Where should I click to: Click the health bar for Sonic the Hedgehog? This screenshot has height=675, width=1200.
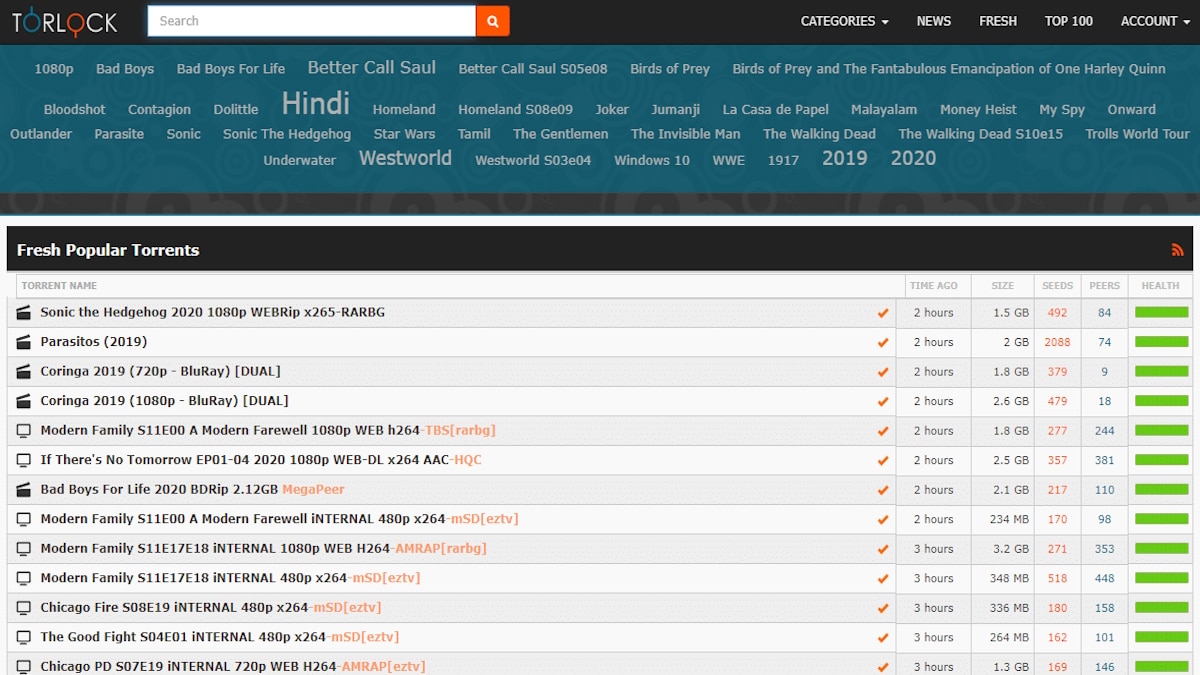(x=1160, y=312)
